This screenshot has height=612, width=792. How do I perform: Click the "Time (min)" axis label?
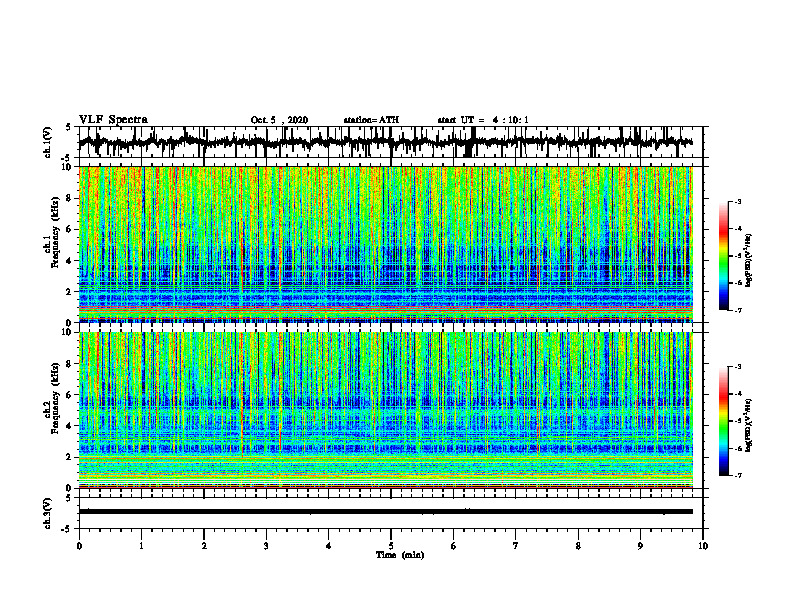pyautogui.click(x=400, y=555)
